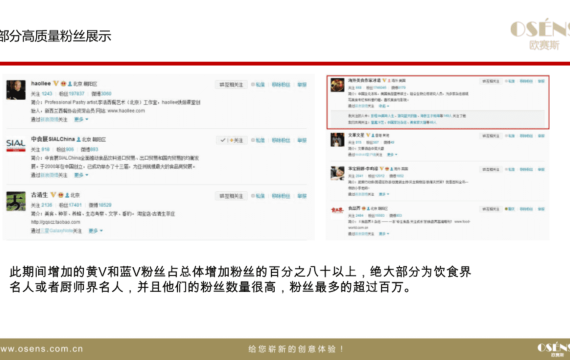570x360 pixels.
Task: Click the medal icon beside 古清生
Action: [61, 195]
